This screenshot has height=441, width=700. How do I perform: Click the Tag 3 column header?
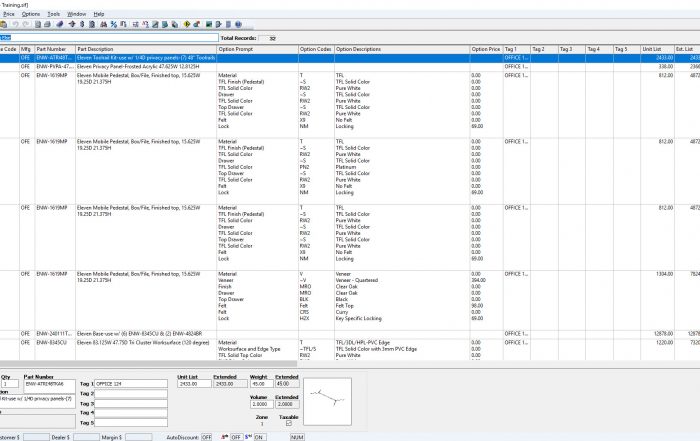572,49
